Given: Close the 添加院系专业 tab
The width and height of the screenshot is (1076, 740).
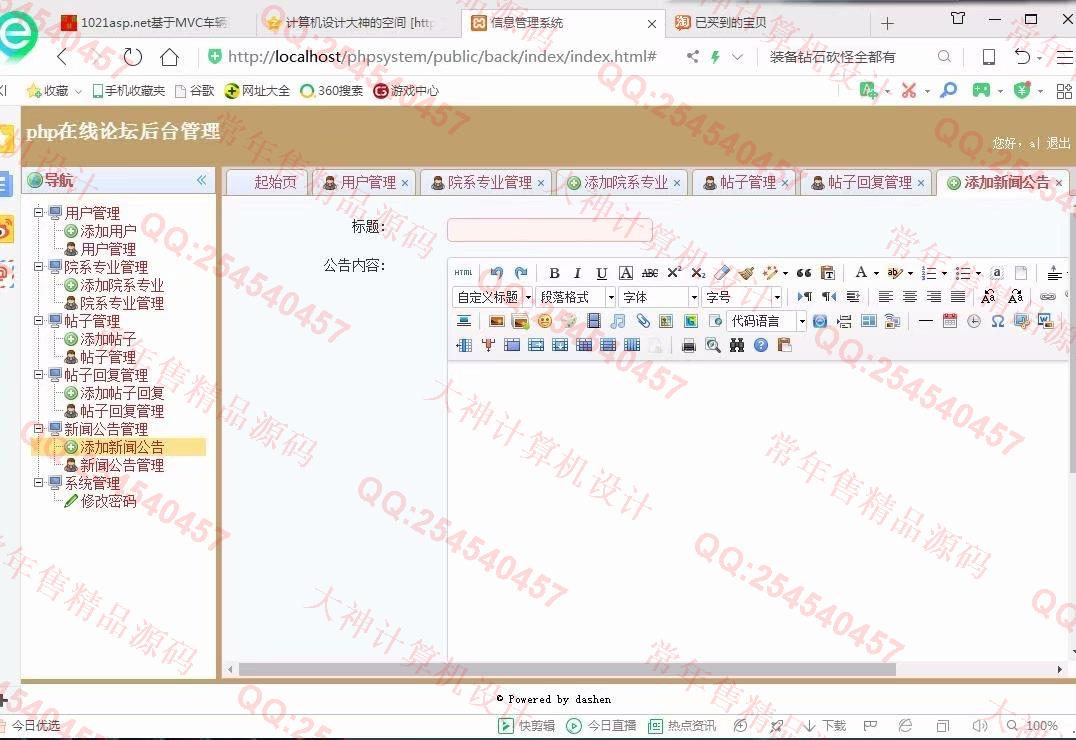Looking at the screenshot, I should pos(677,183).
